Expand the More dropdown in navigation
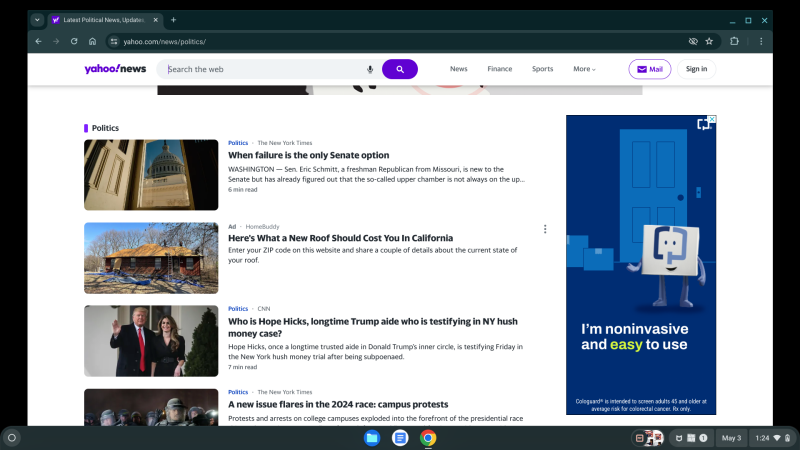 [584, 69]
